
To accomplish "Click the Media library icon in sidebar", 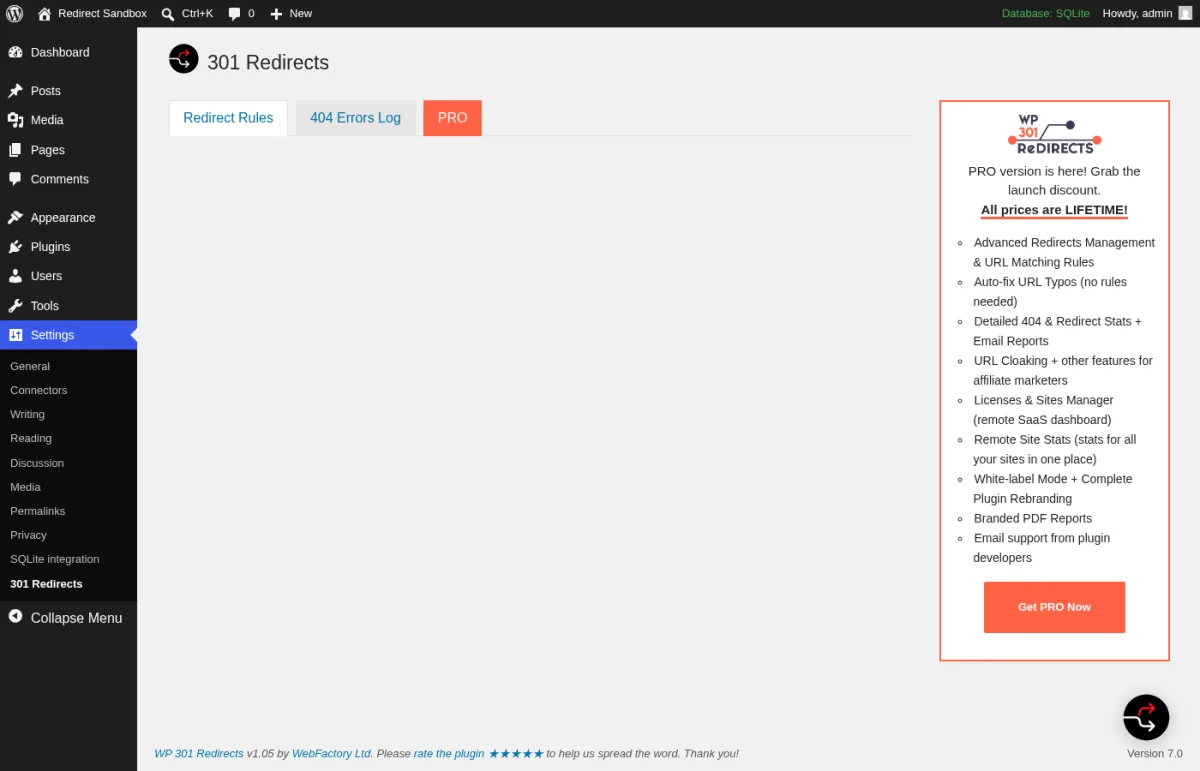I will (15, 120).
